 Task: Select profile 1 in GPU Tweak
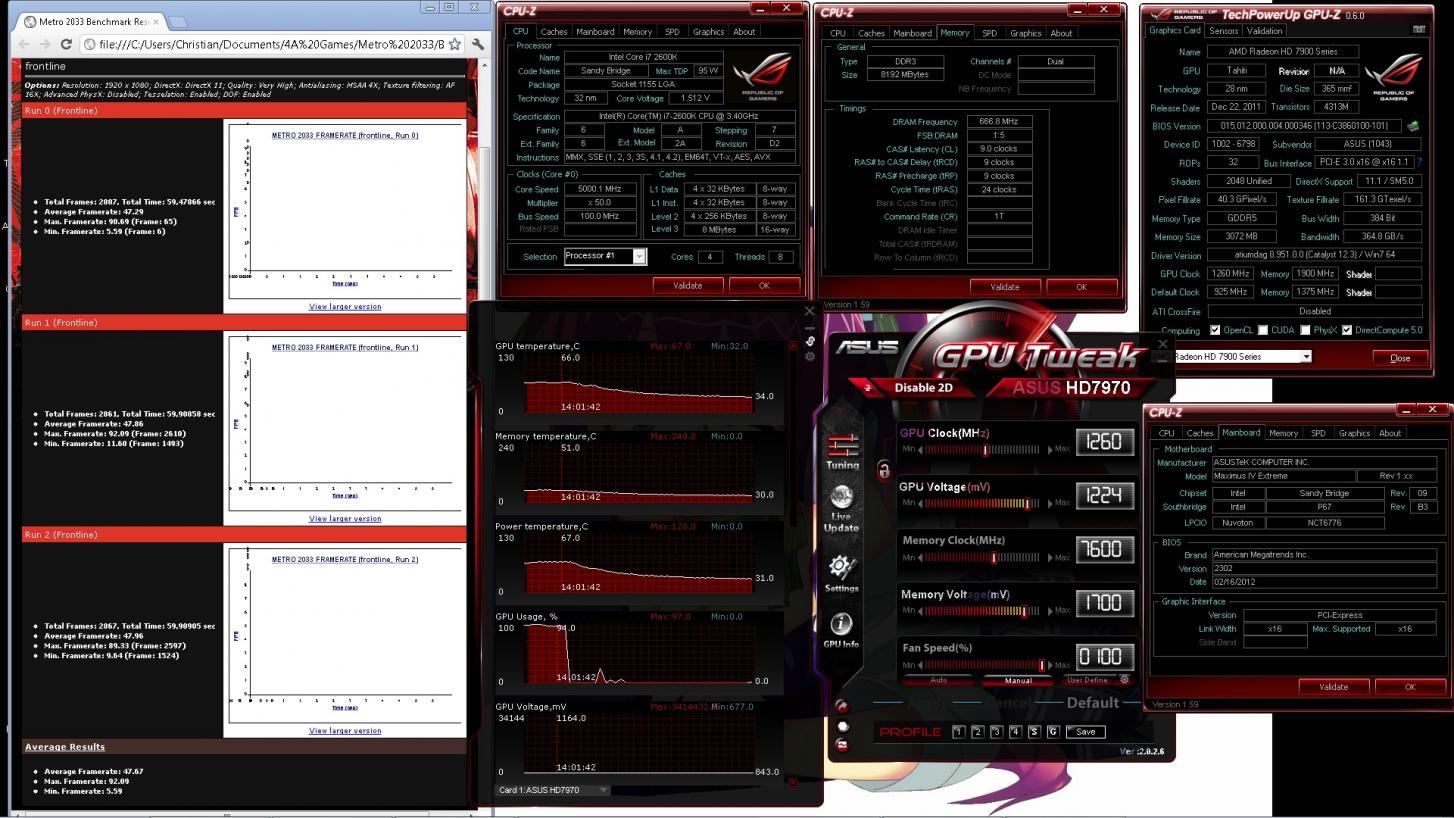click(958, 732)
